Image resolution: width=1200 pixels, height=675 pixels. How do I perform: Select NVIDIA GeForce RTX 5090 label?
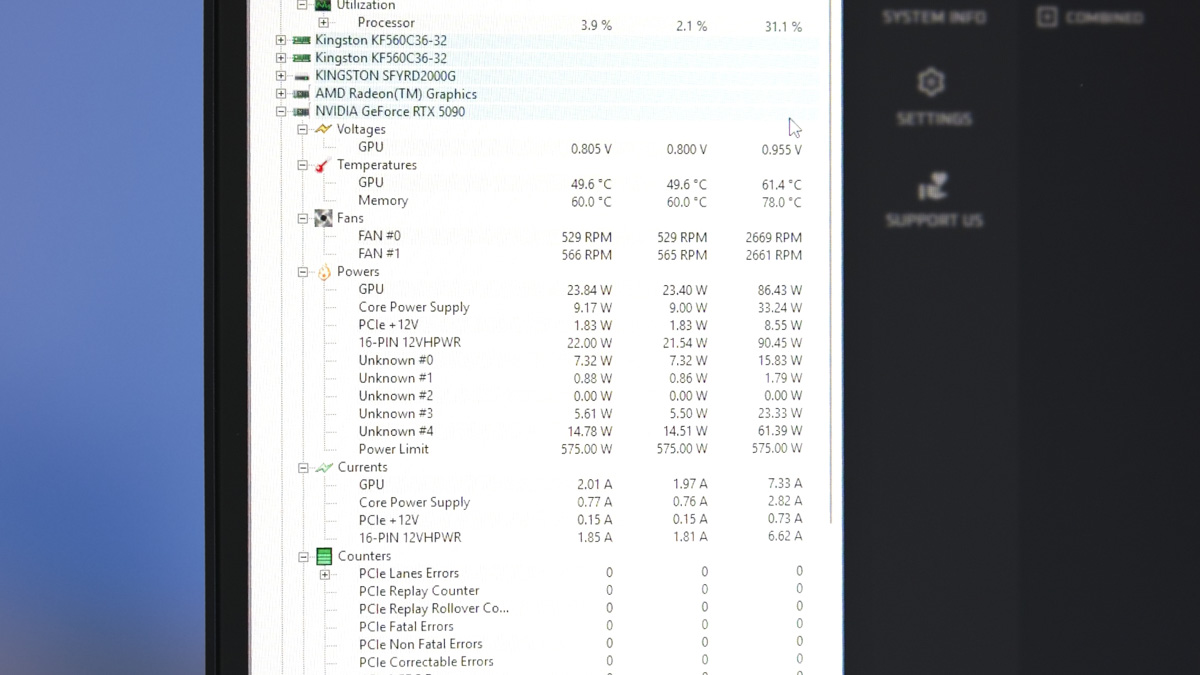(x=390, y=112)
